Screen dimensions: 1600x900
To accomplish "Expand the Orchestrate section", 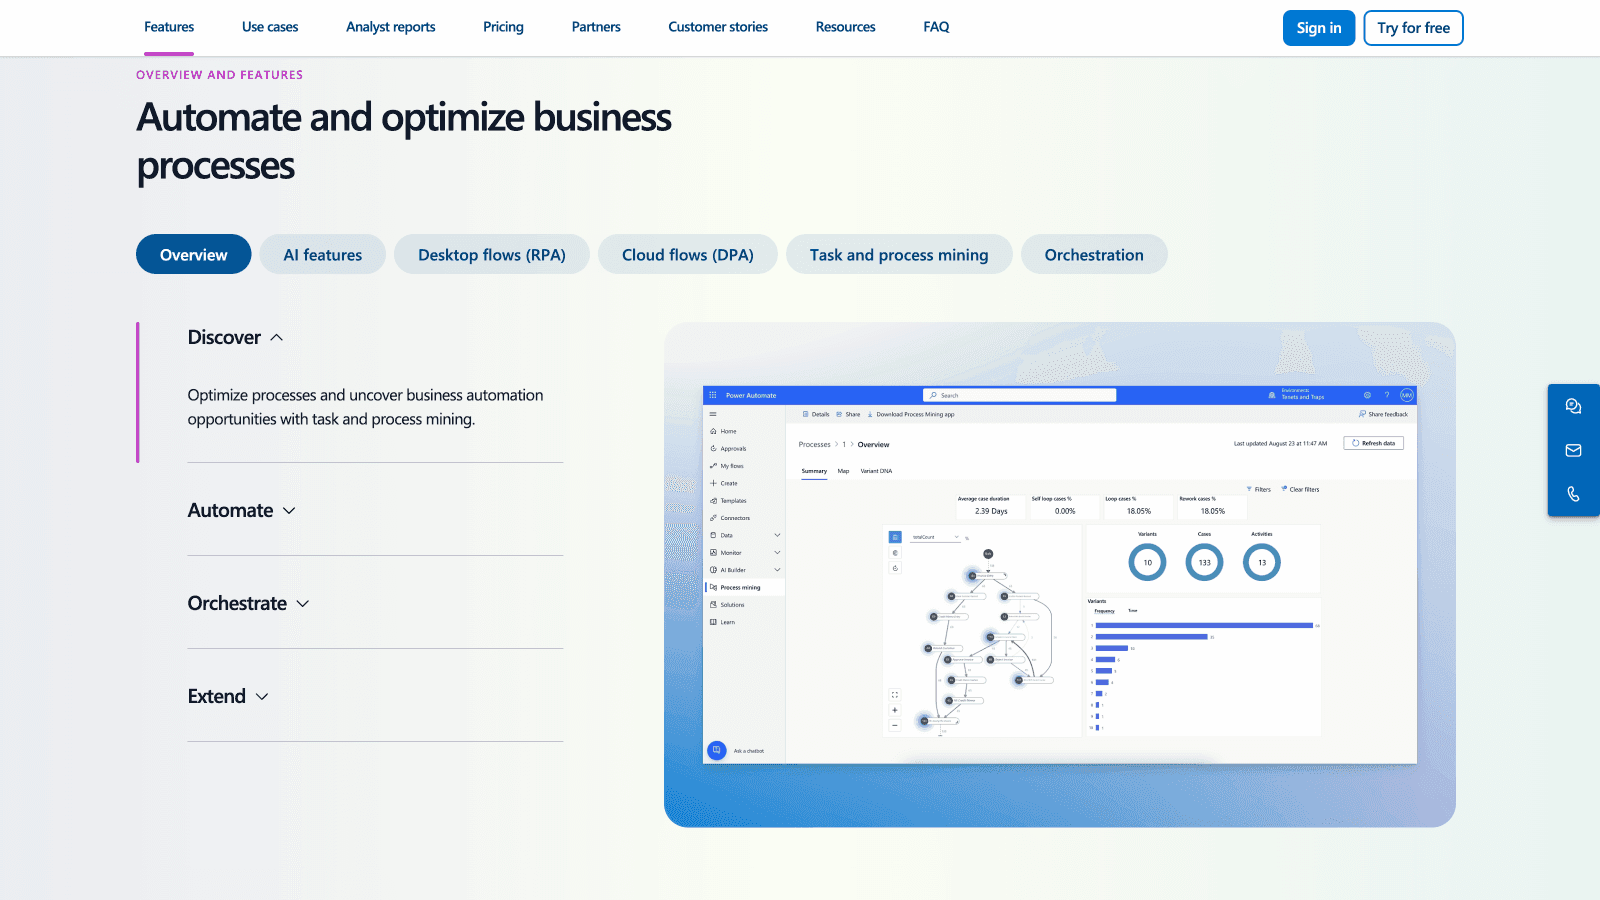I will (249, 604).
